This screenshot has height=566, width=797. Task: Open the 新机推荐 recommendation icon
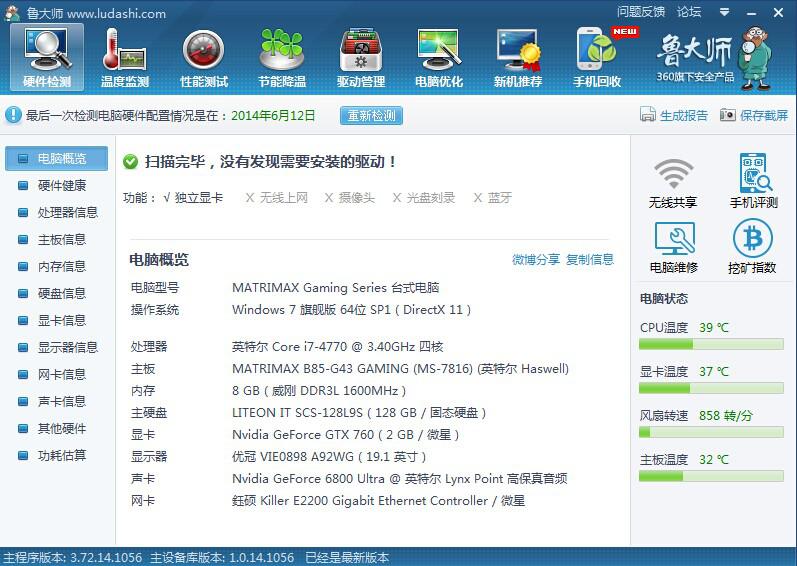tap(518, 57)
